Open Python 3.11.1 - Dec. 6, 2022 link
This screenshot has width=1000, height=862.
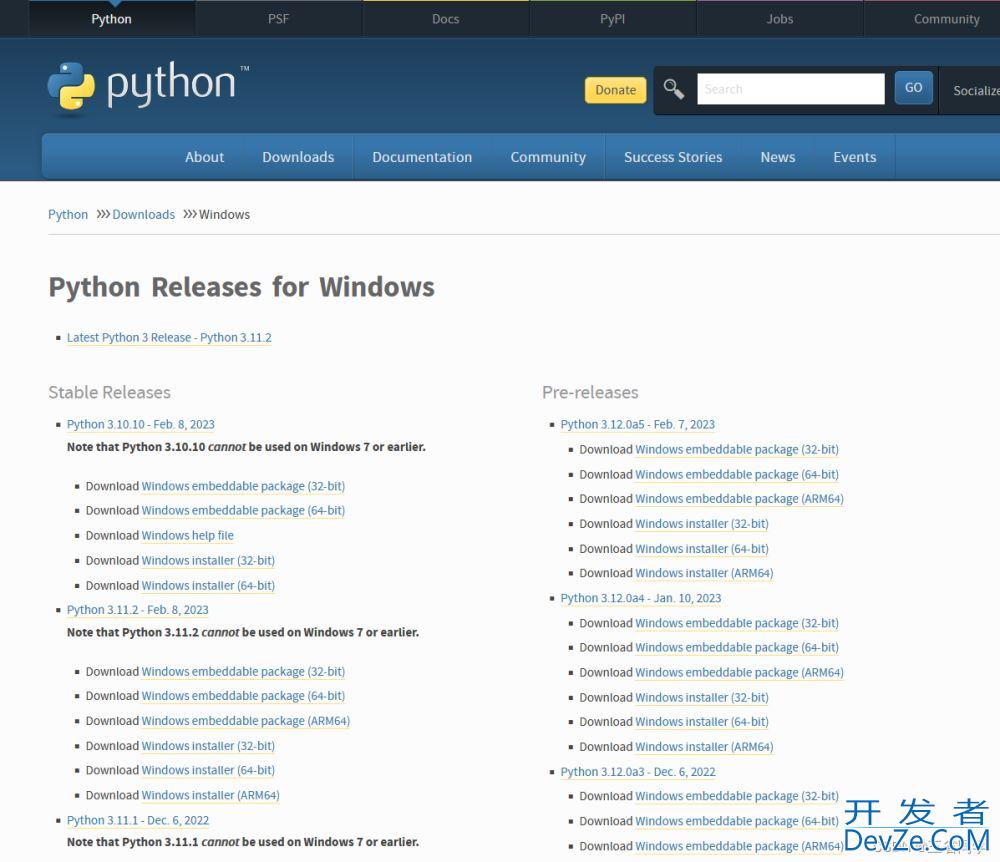pyautogui.click(x=138, y=821)
